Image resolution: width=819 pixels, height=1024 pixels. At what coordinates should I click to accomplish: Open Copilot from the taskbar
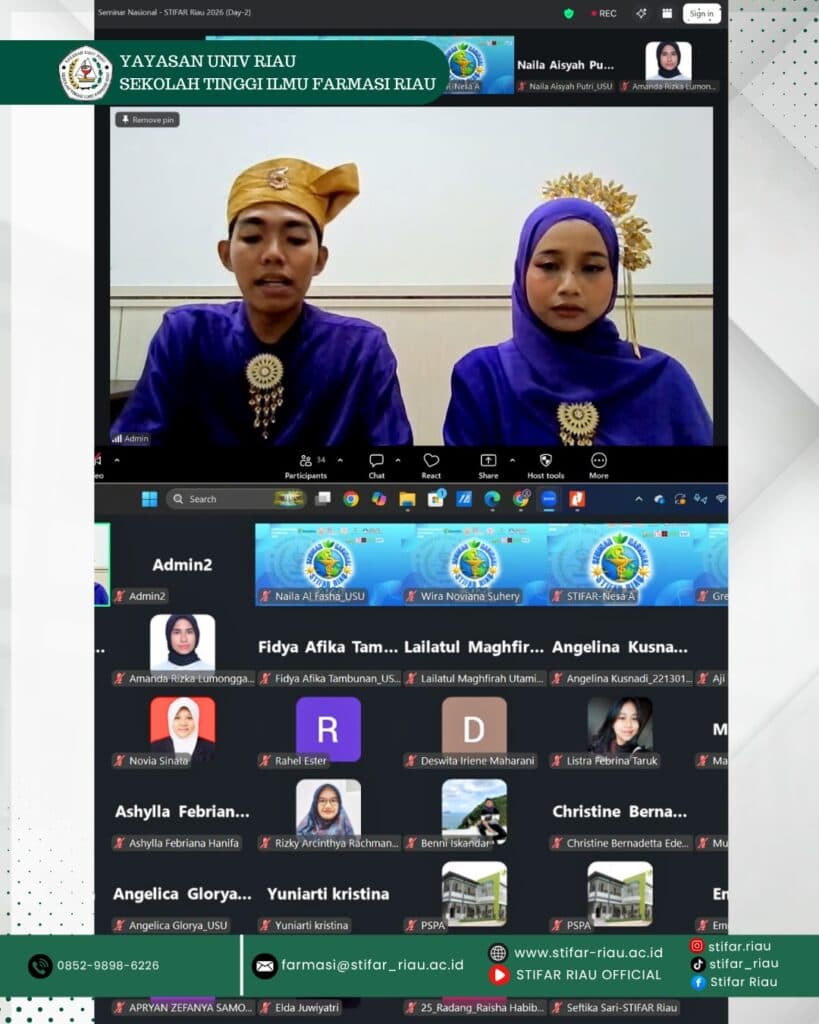(379, 499)
